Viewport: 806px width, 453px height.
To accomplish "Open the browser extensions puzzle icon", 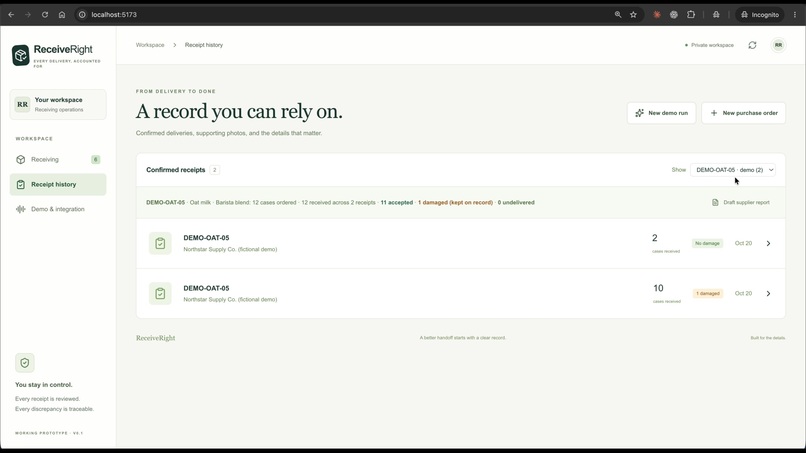I will coord(691,15).
